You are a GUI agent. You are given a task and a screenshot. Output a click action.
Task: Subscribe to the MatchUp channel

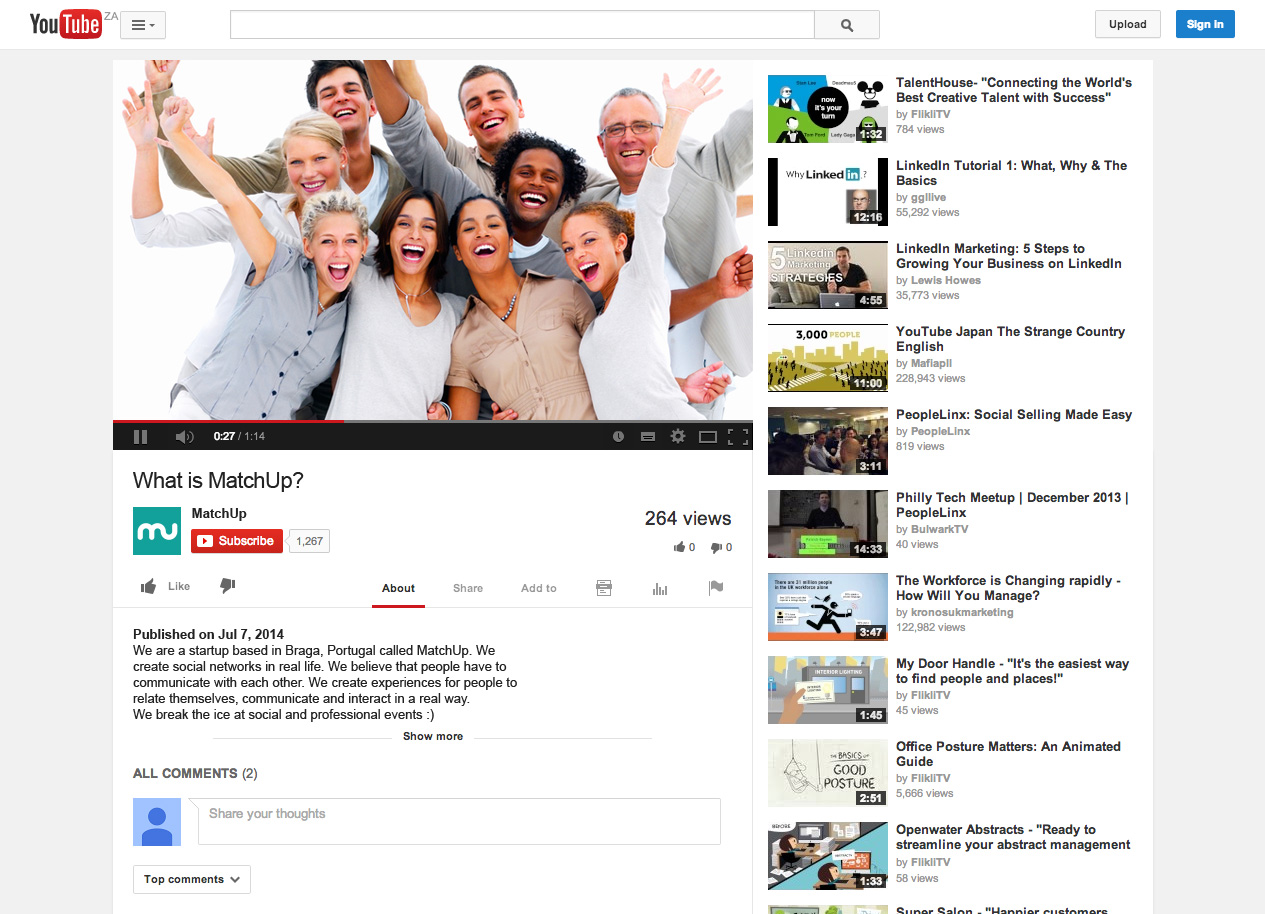pyautogui.click(x=237, y=541)
